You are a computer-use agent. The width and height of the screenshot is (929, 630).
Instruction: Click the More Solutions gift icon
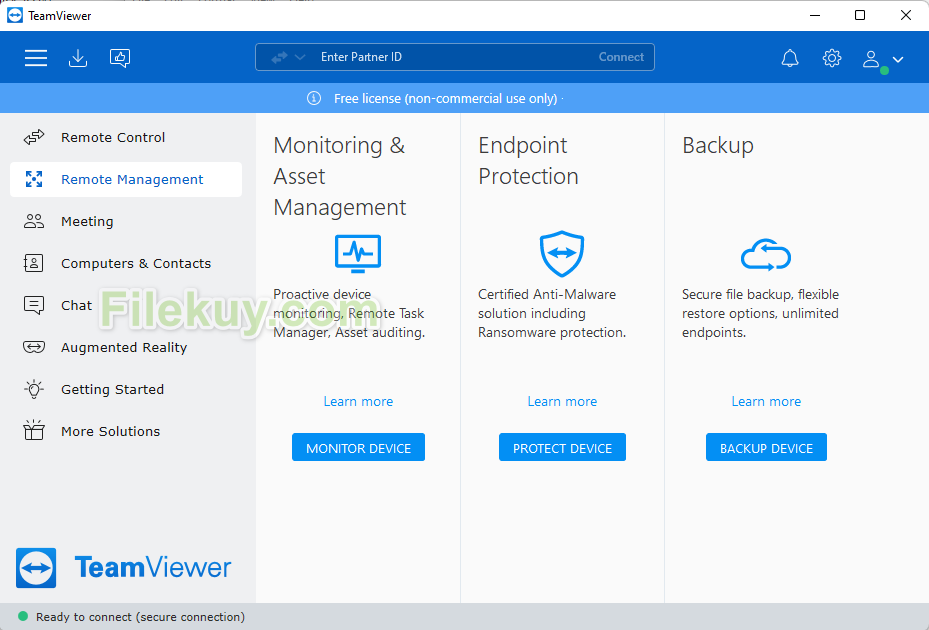tap(34, 430)
